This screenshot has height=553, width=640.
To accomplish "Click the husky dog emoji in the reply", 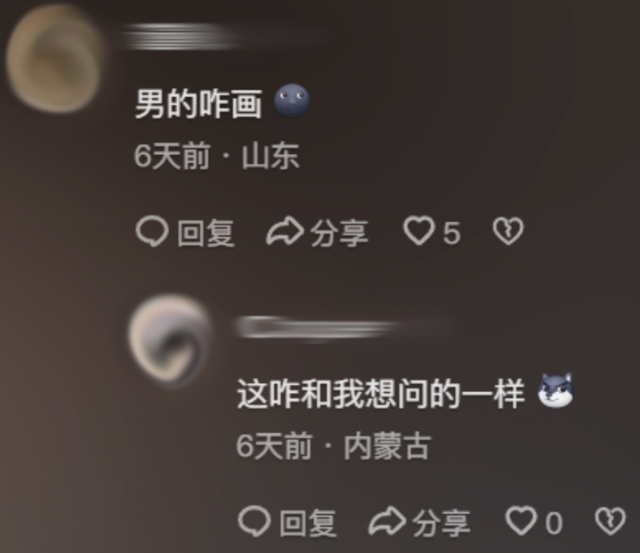I will point(556,391).
